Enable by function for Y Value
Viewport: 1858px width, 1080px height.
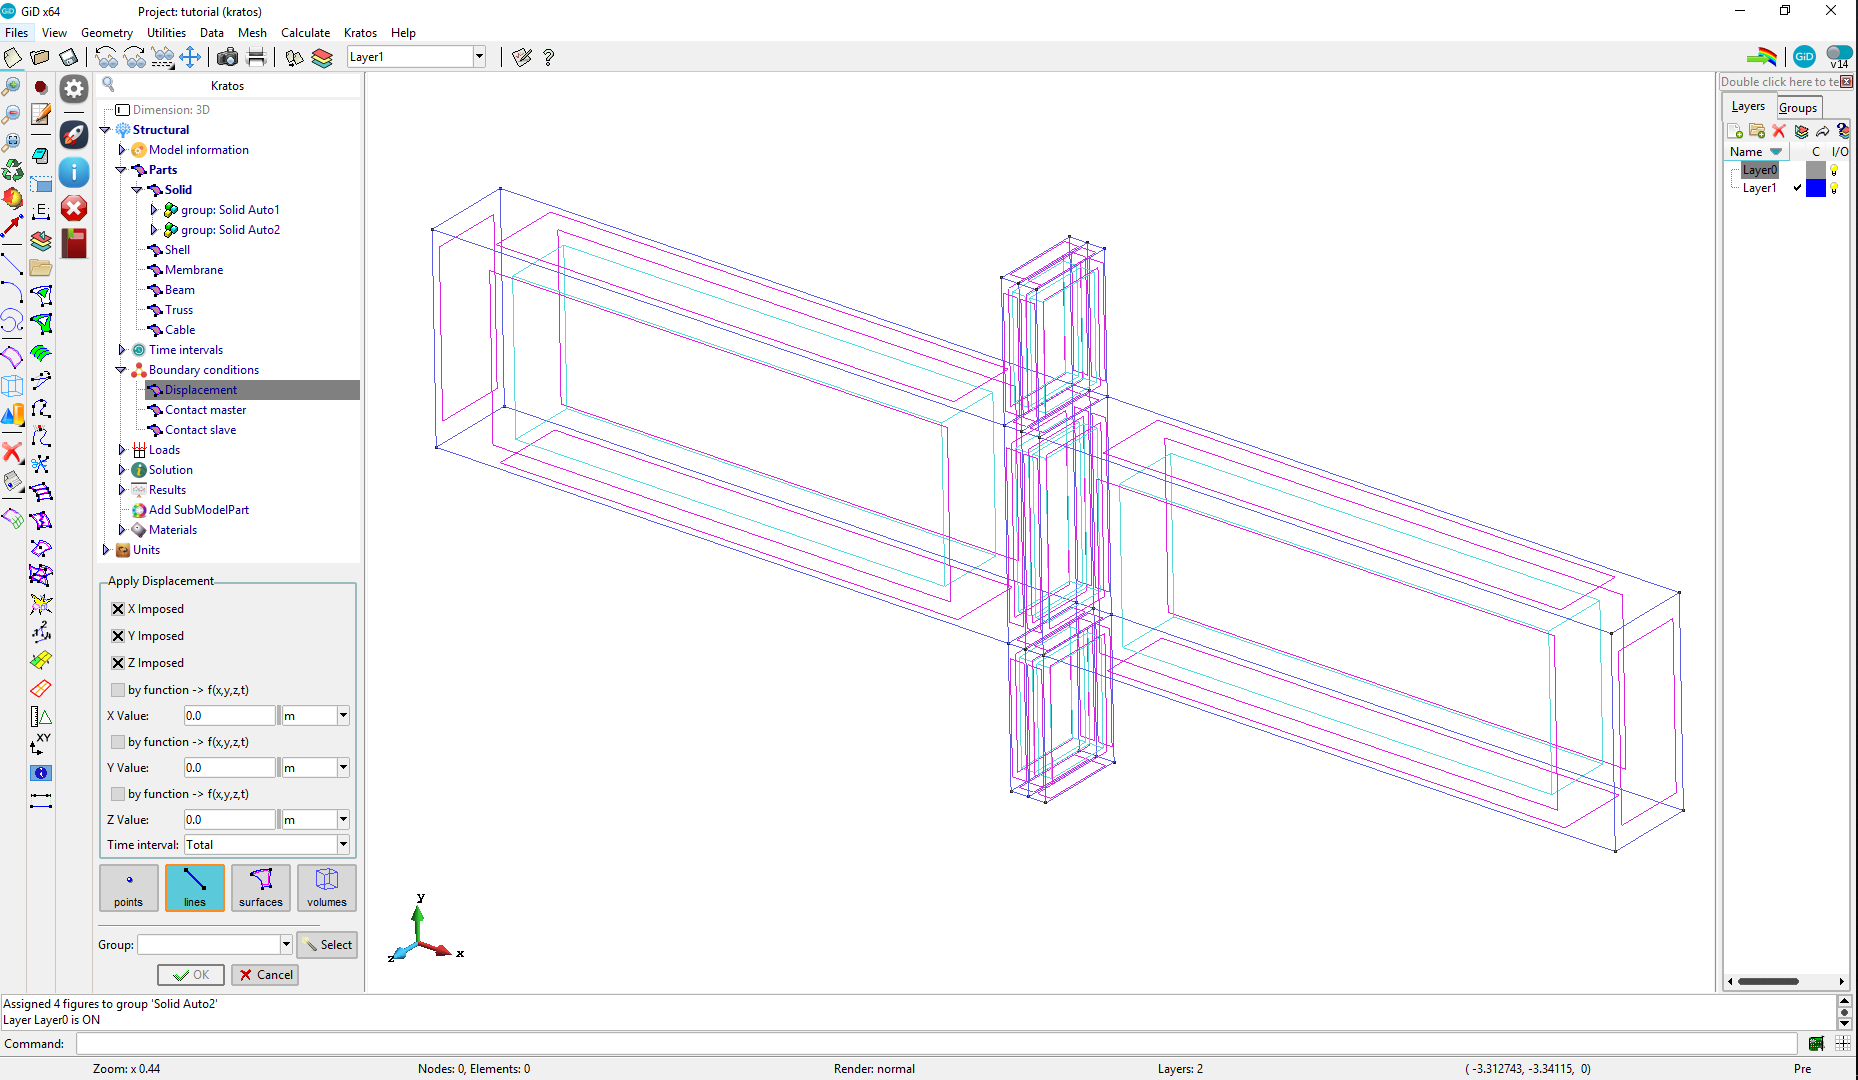(x=118, y=742)
